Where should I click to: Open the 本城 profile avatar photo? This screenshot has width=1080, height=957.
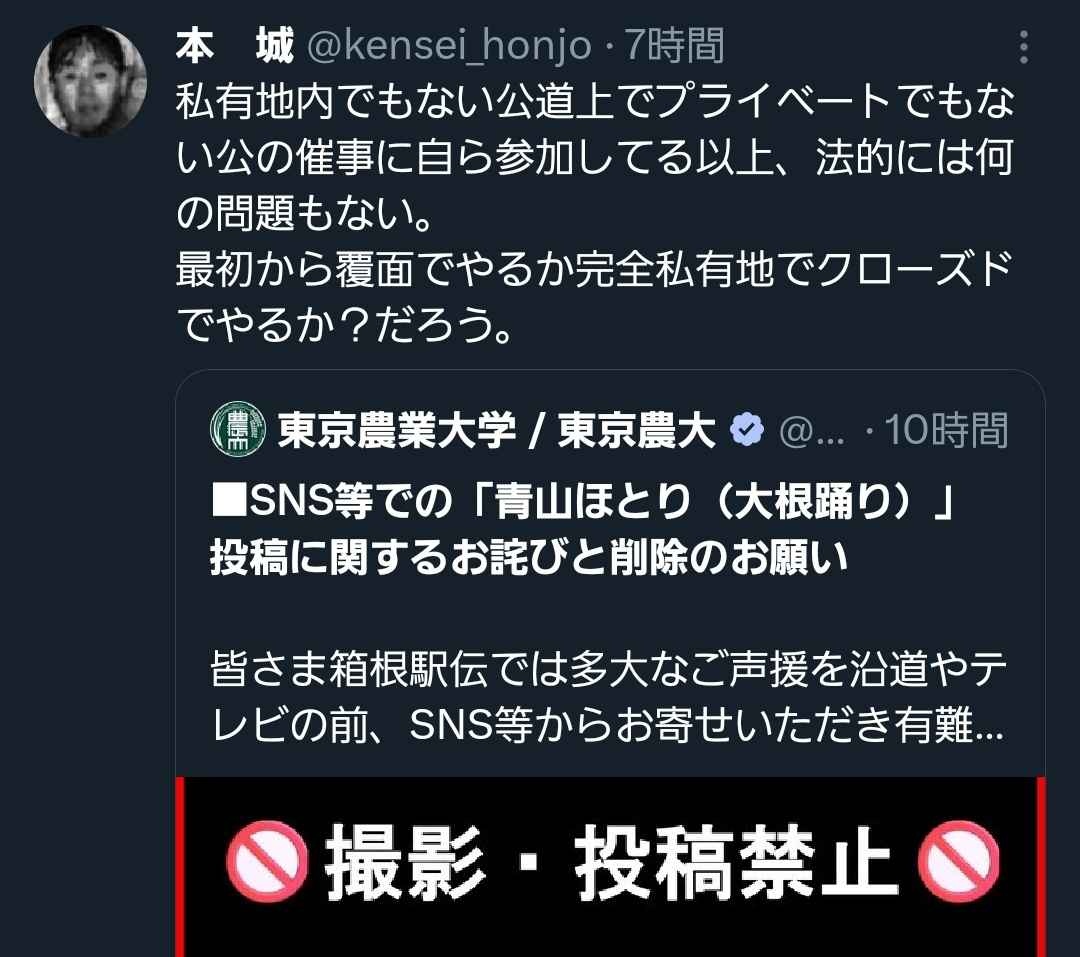pos(90,81)
